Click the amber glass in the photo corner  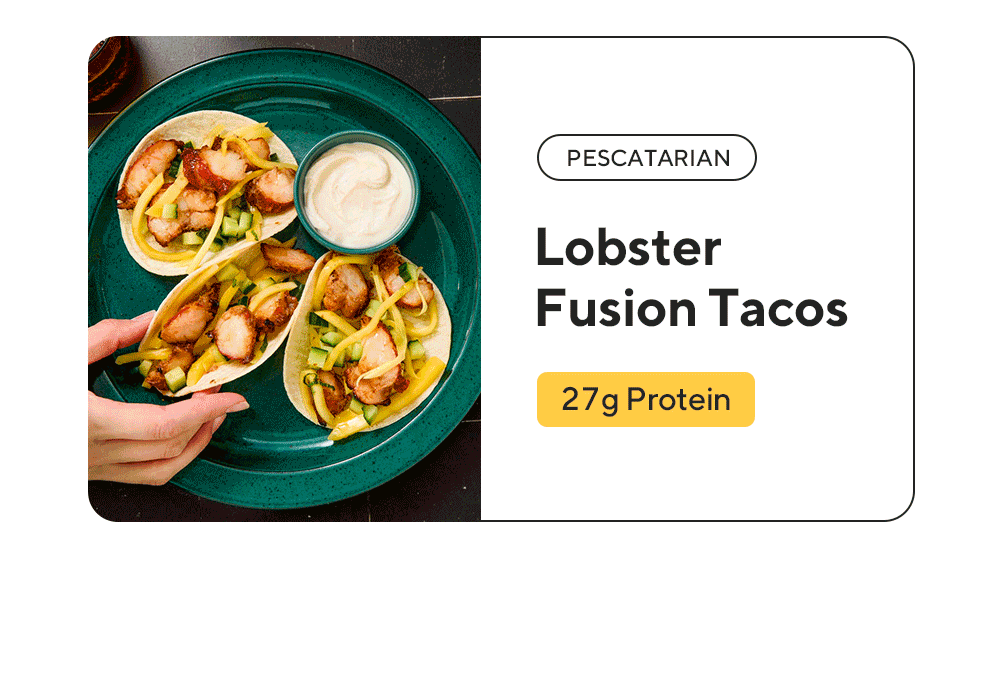point(108,67)
